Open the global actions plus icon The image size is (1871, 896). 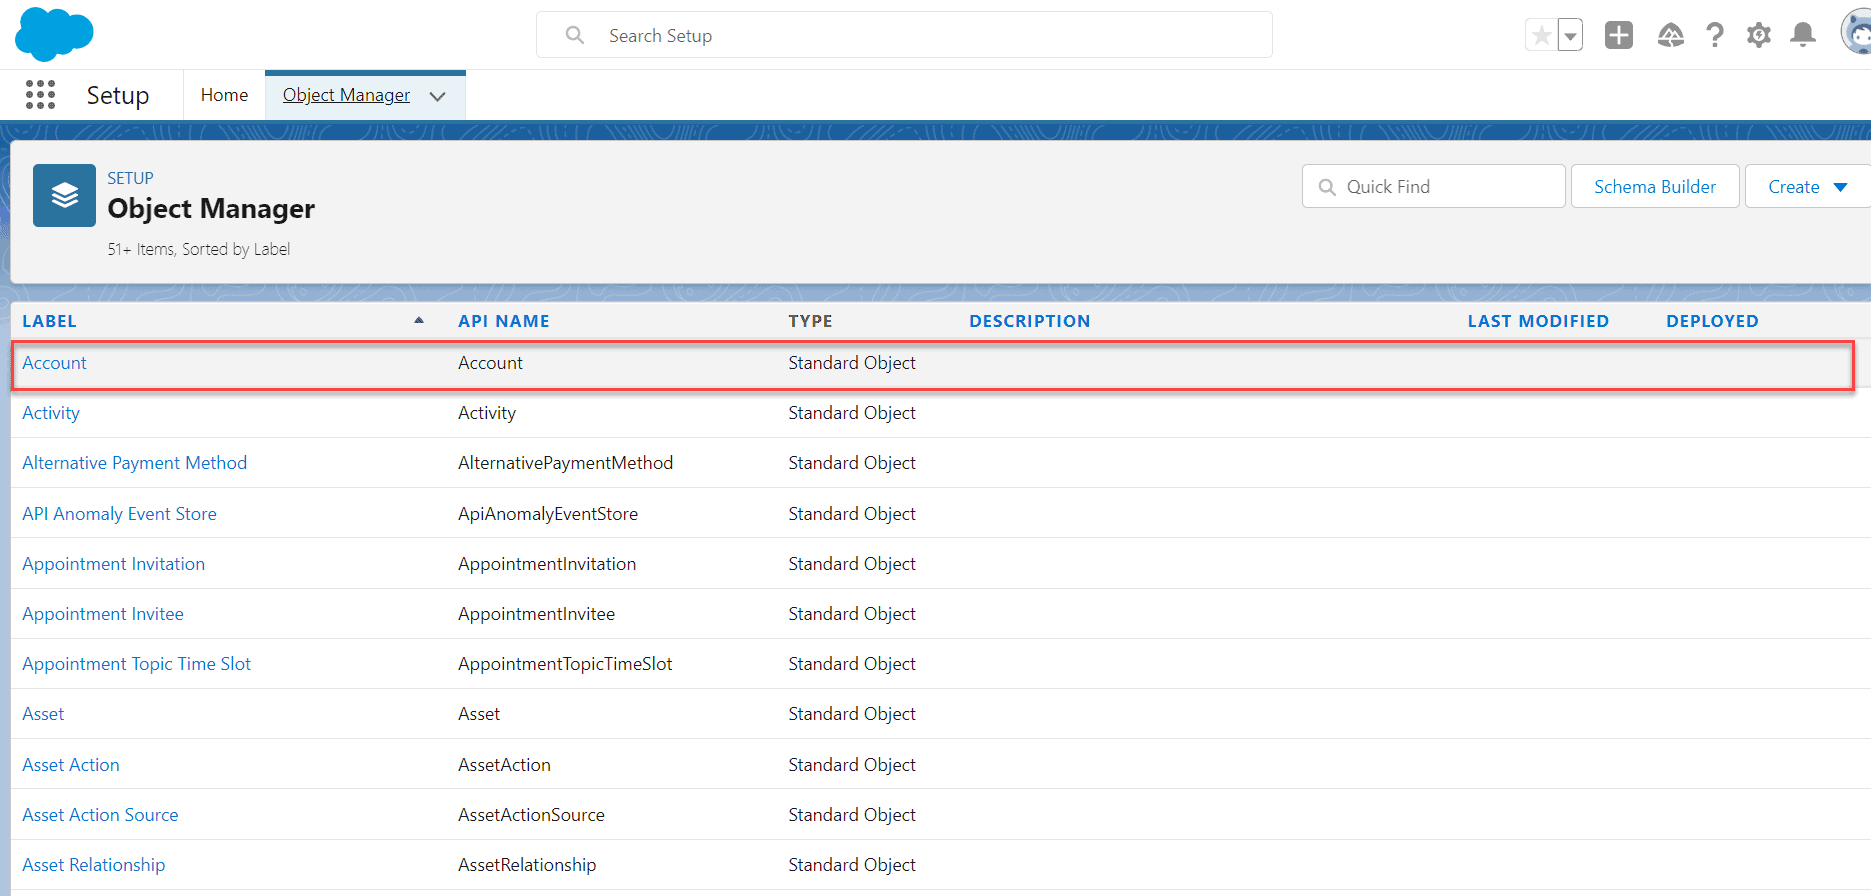tap(1619, 35)
